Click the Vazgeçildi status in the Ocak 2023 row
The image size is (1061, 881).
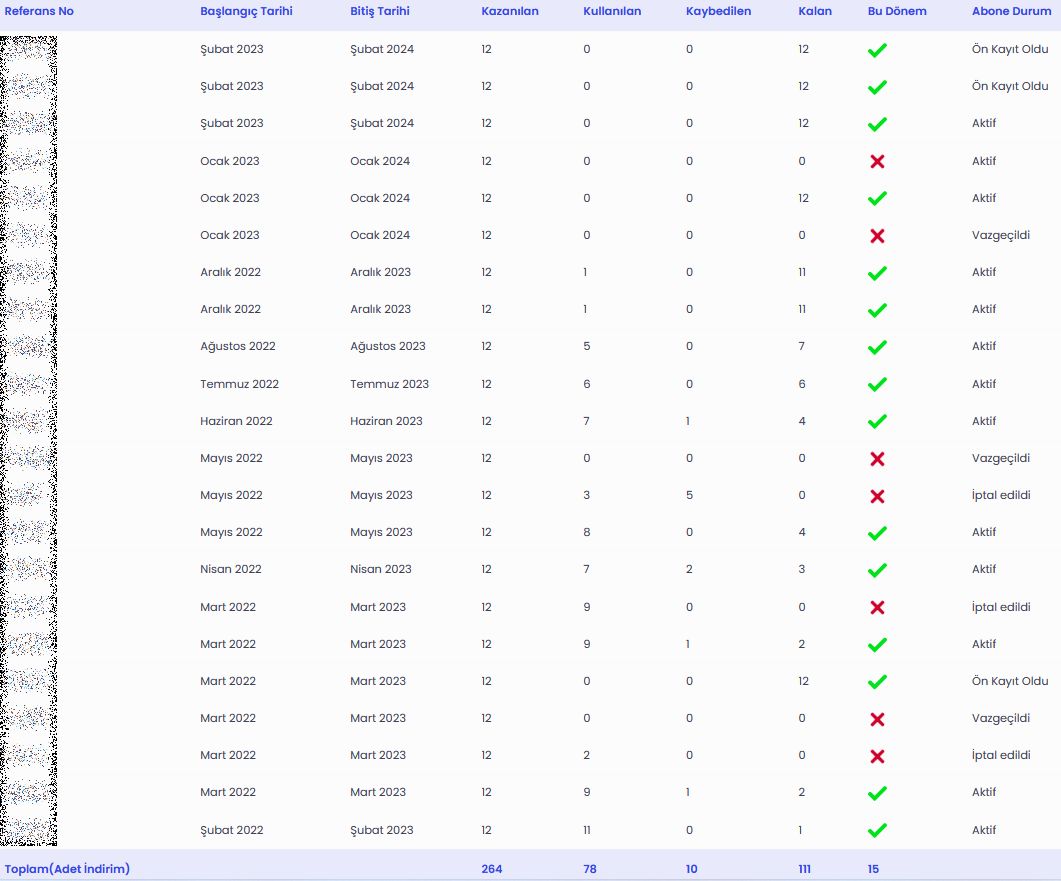pos(1001,235)
